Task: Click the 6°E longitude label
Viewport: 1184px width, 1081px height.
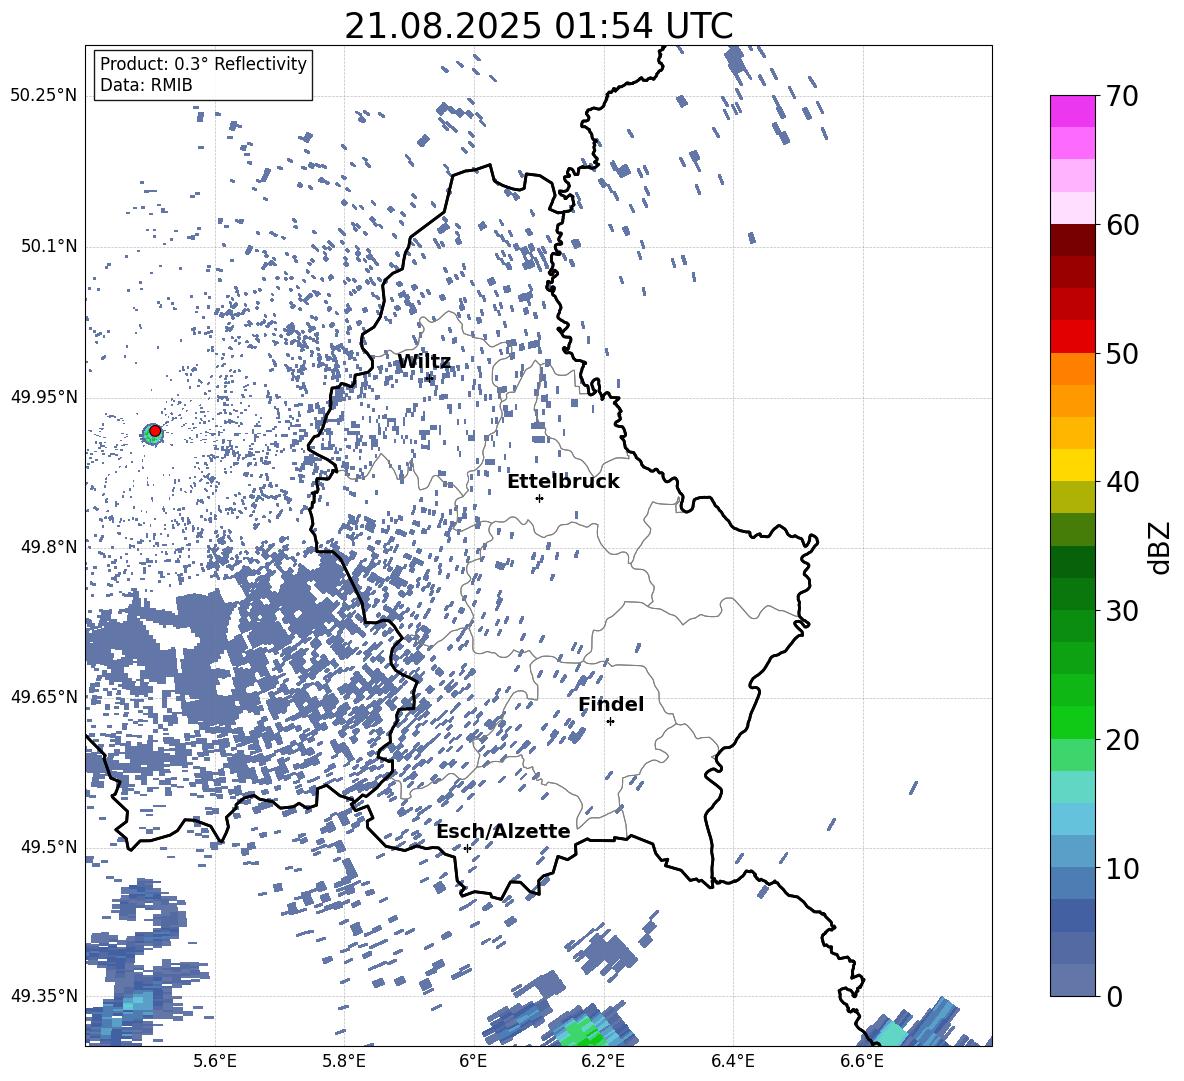Action: pos(473,1061)
